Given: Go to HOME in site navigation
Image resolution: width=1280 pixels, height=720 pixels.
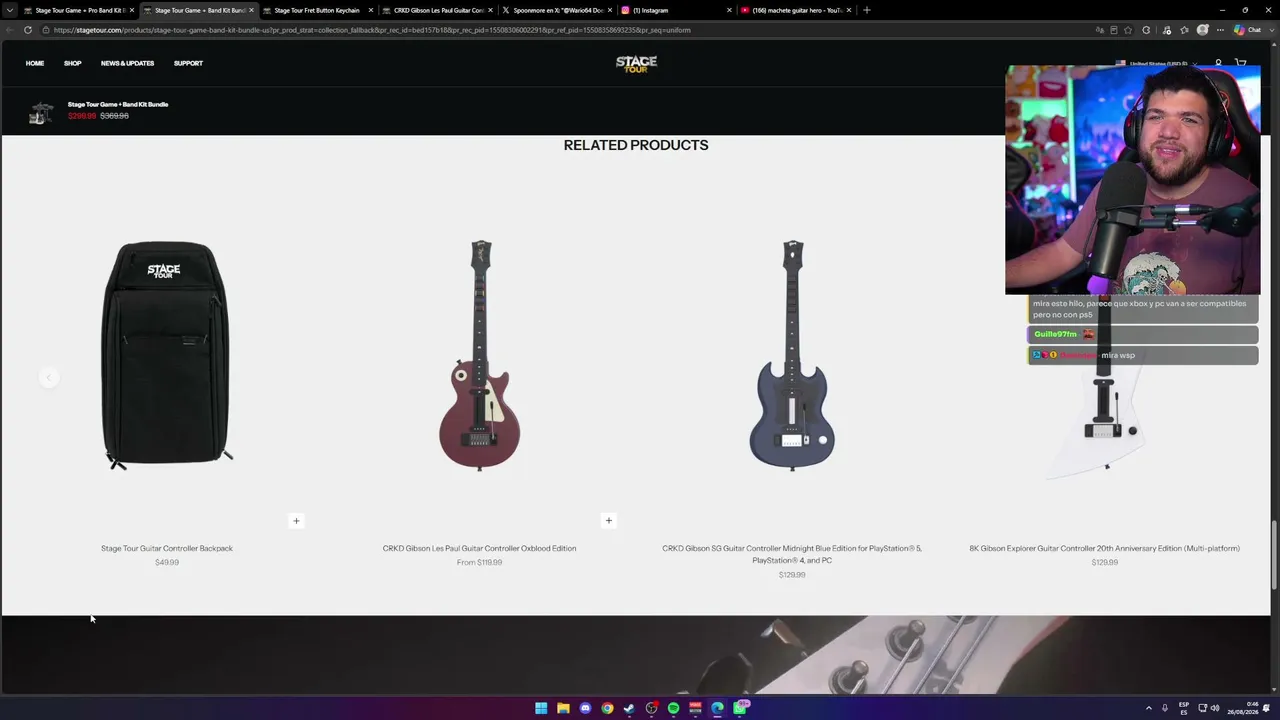Looking at the screenshot, I should point(35,64).
